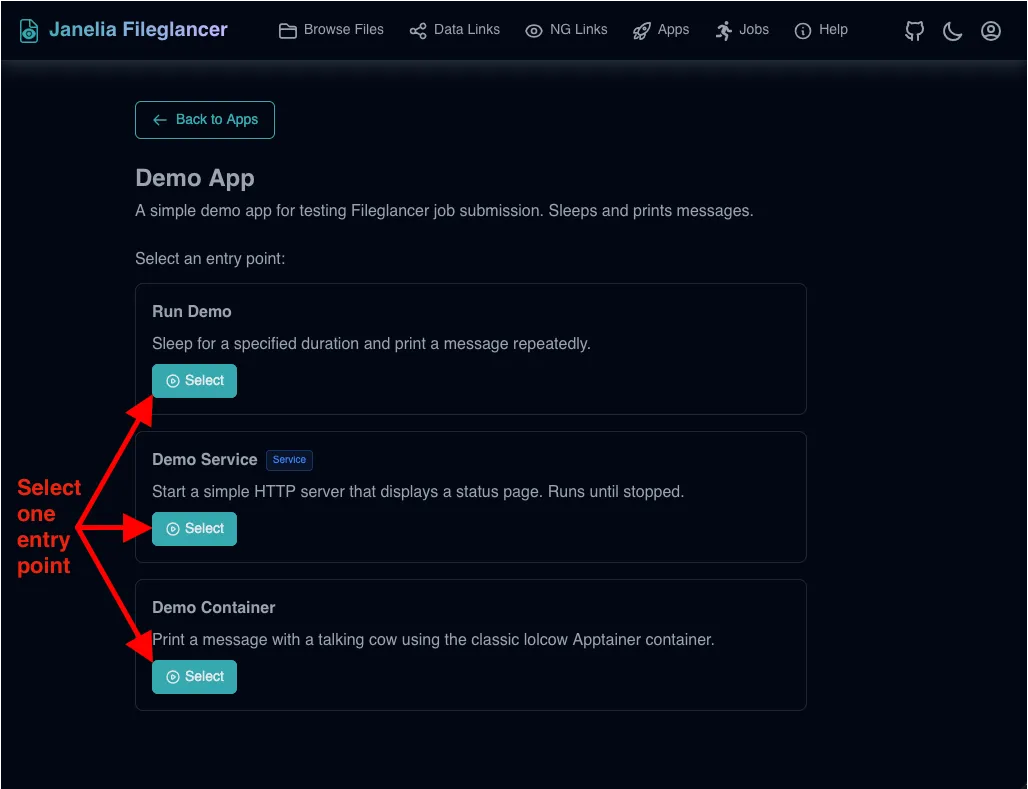Screen dimensions: 1028x789
Task: Click the Janelia Fileglancer logo icon
Action: [x=30, y=30]
